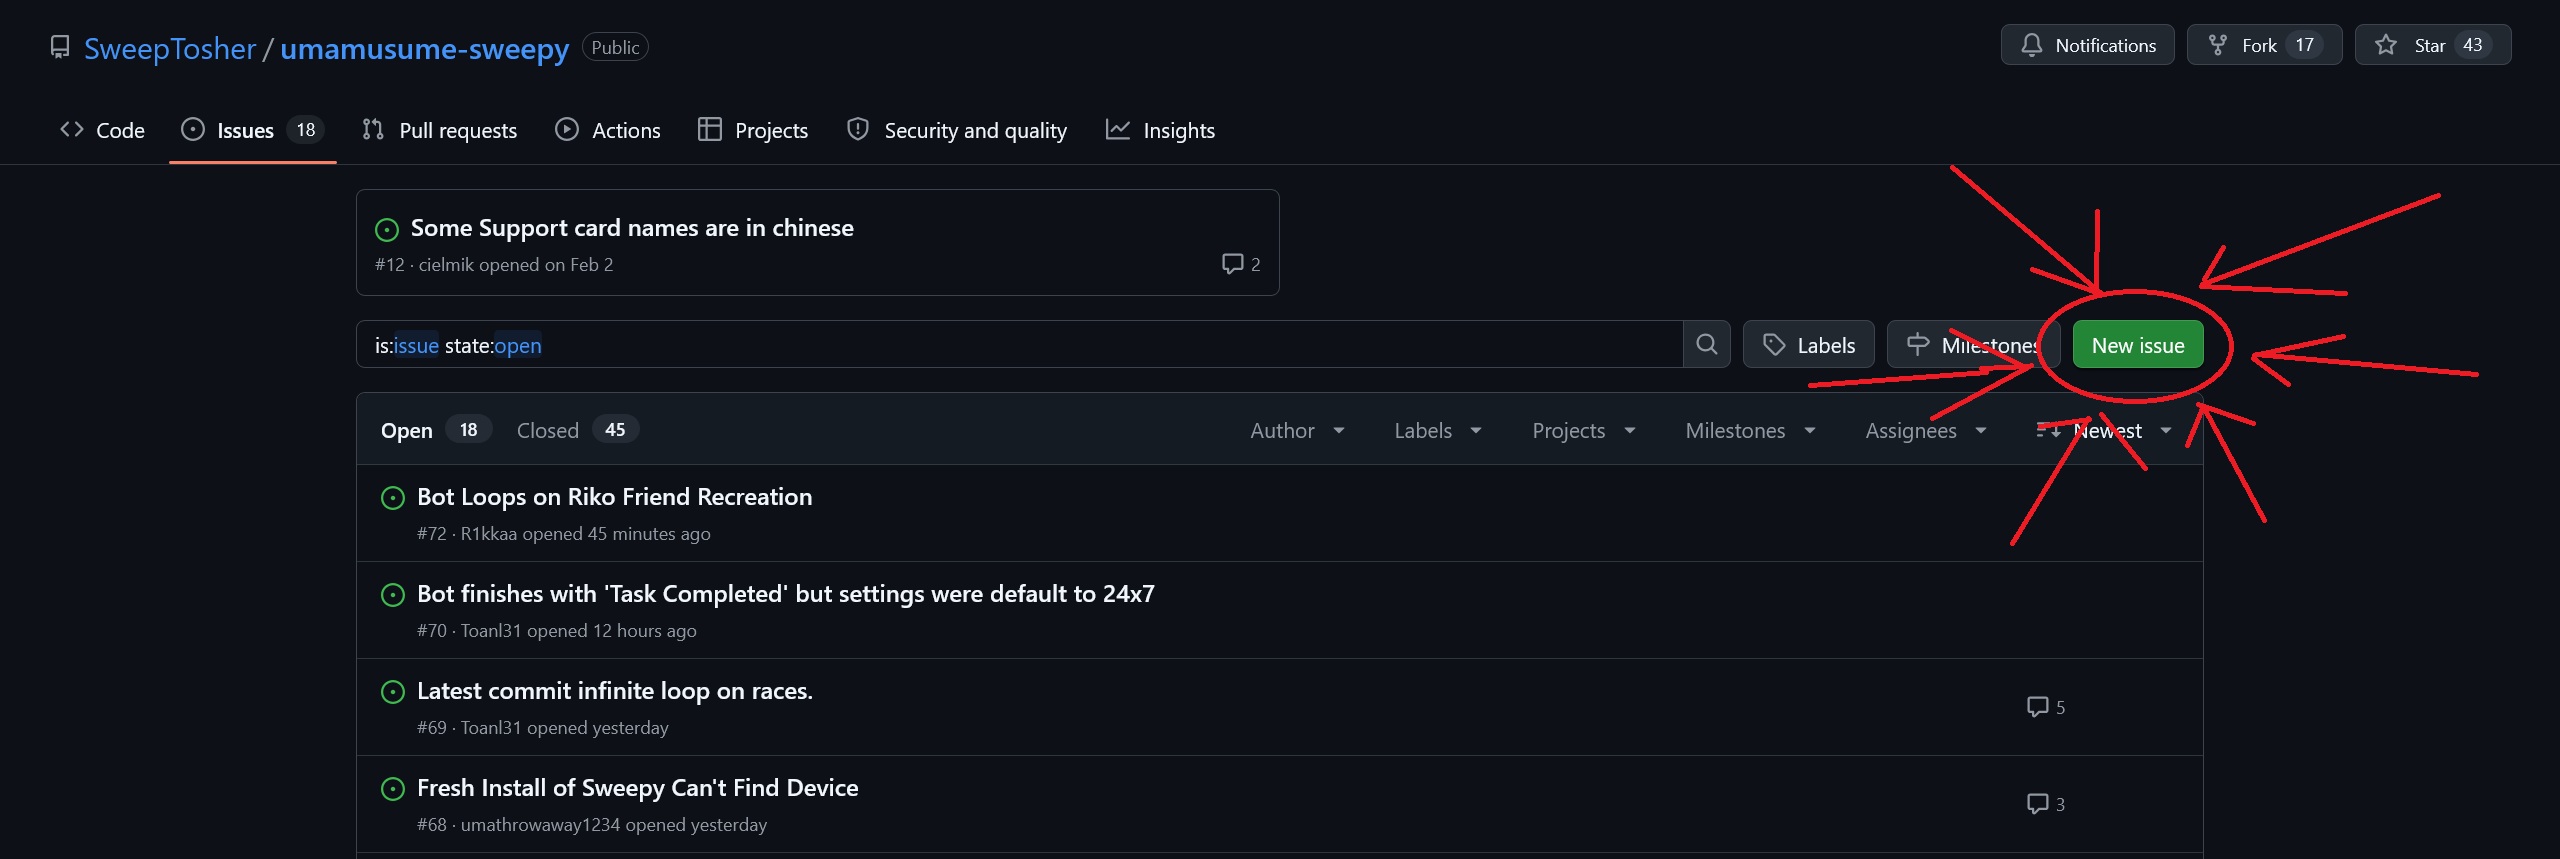Image resolution: width=2560 pixels, height=859 pixels.
Task: Click the green New issue button
Action: 2138,345
